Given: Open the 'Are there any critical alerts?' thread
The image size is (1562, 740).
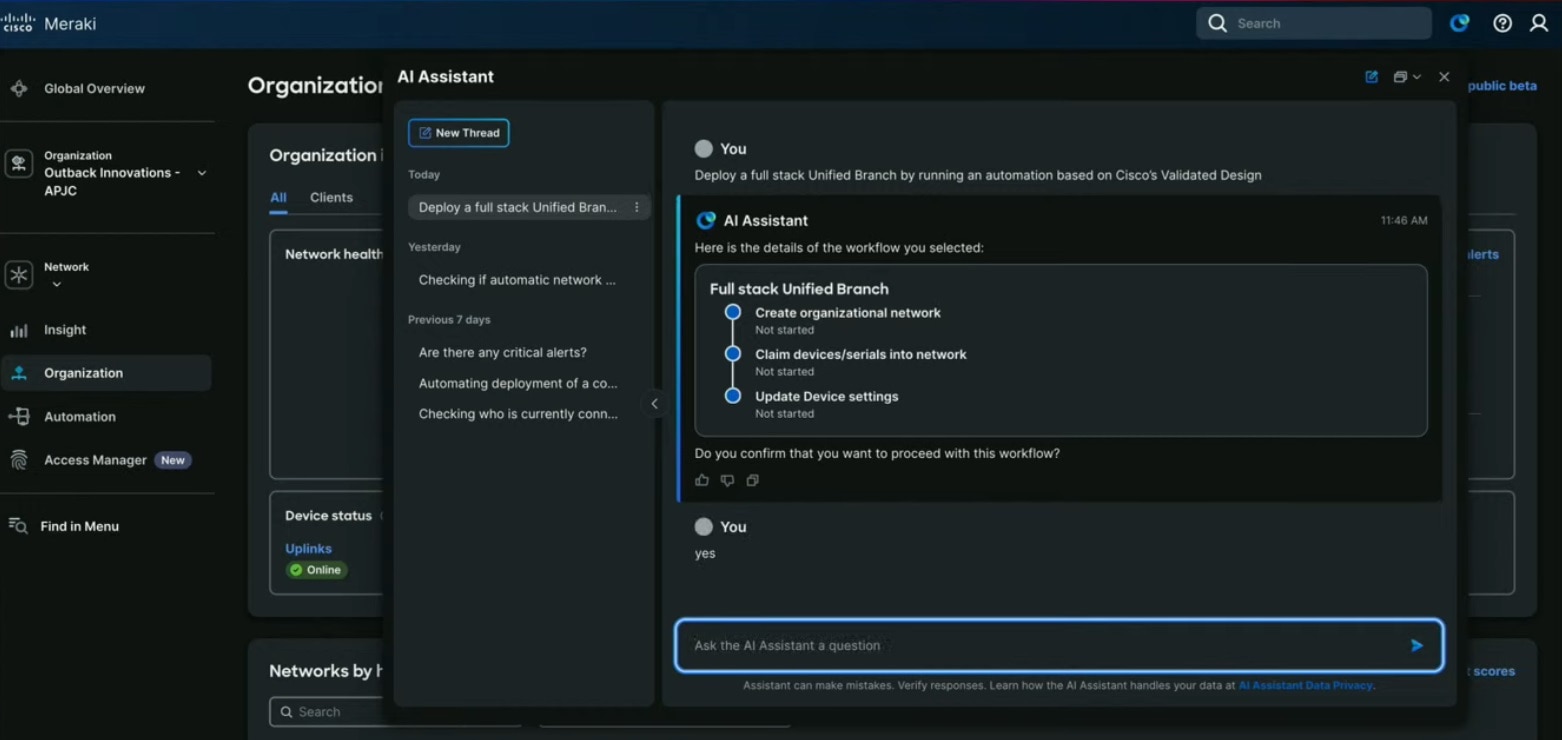Looking at the screenshot, I should pyautogui.click(x=502, y=352).
